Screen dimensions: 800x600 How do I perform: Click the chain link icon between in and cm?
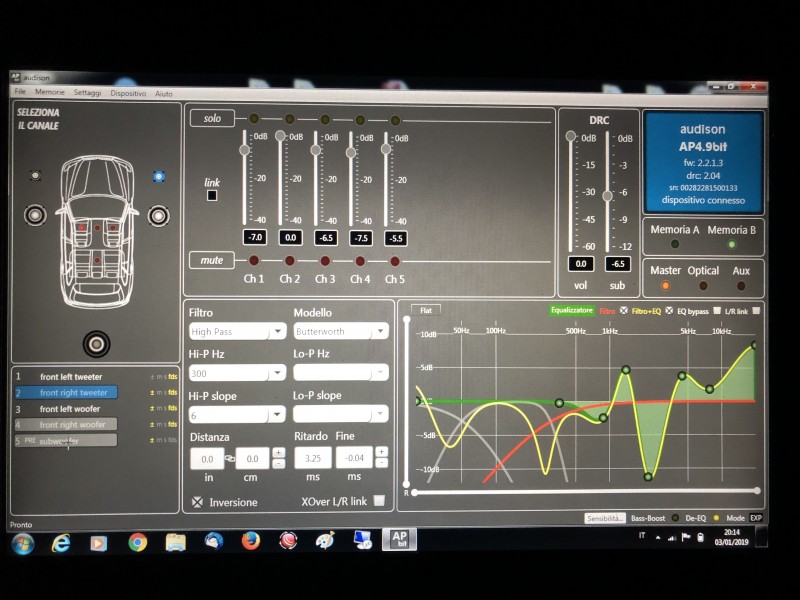click(230, 458)
